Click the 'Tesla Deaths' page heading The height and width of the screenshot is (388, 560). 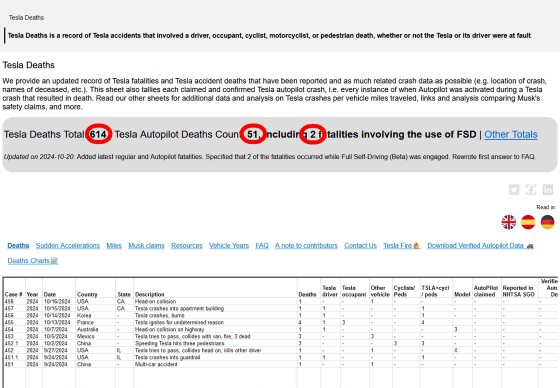click(x=29, y=65)
